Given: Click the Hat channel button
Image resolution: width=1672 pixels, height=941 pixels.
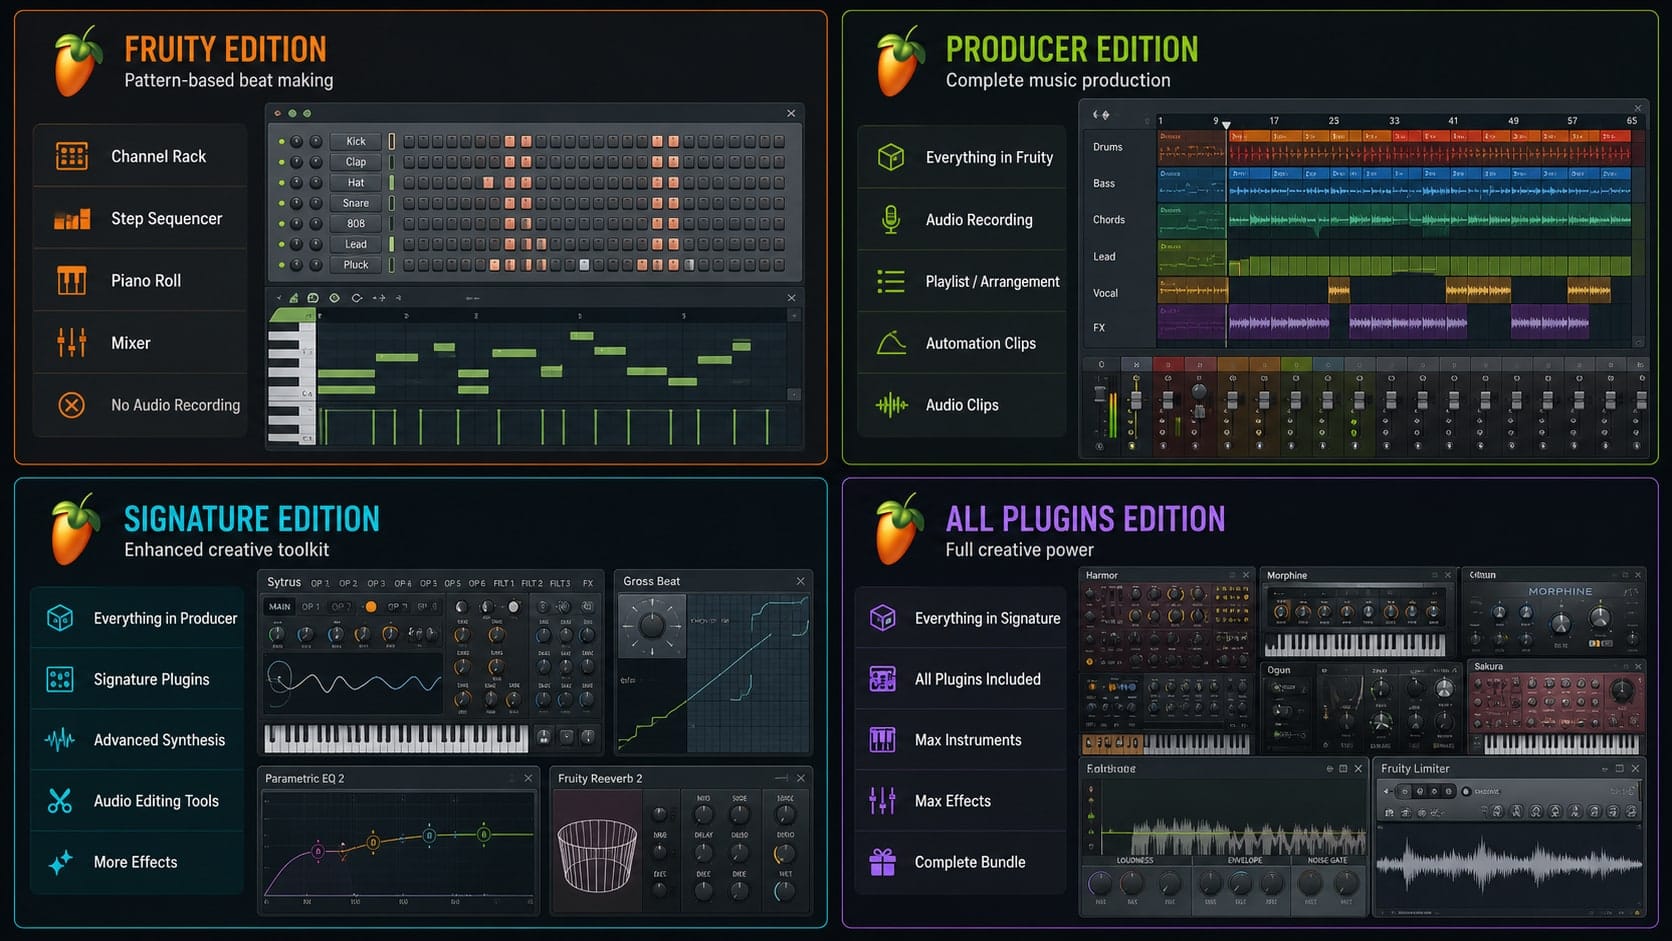Looking at the screenshot, I should tap(356, 183).
